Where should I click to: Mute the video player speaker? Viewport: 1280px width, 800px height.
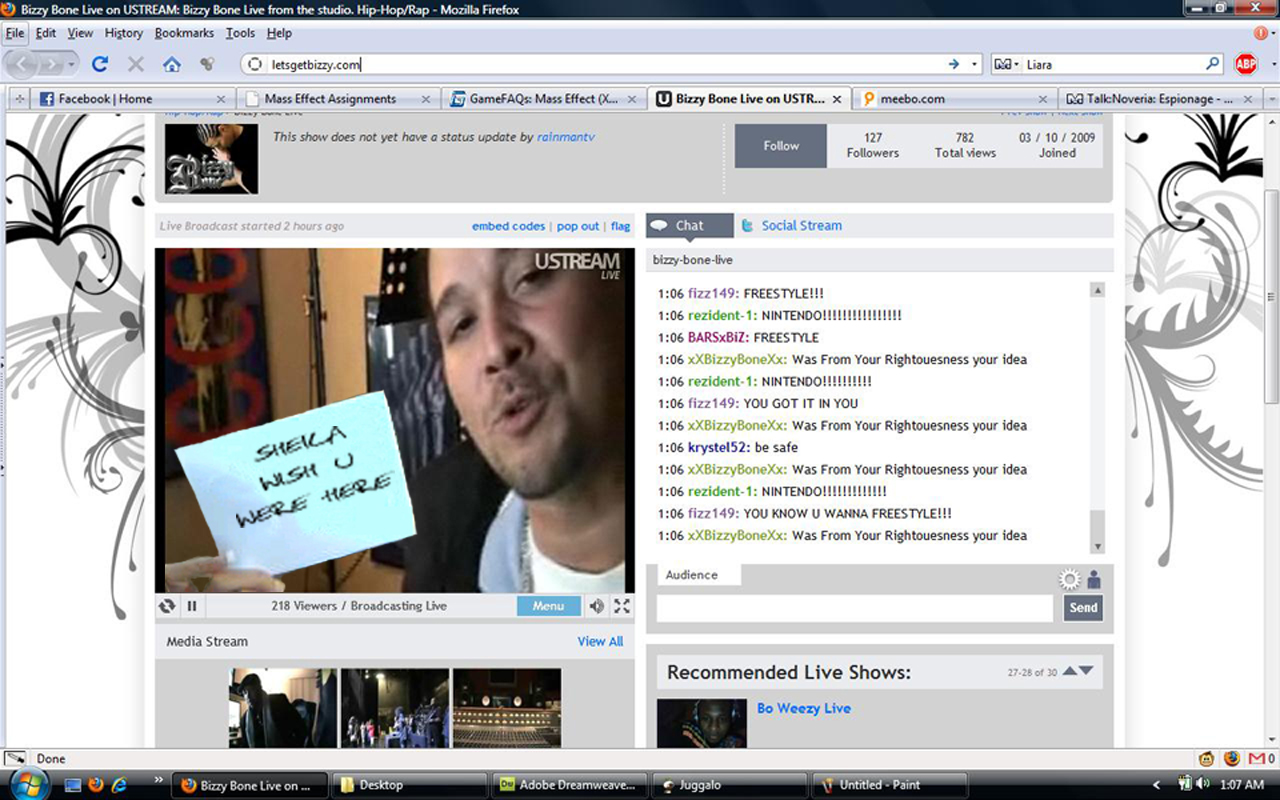pos(597,606)
